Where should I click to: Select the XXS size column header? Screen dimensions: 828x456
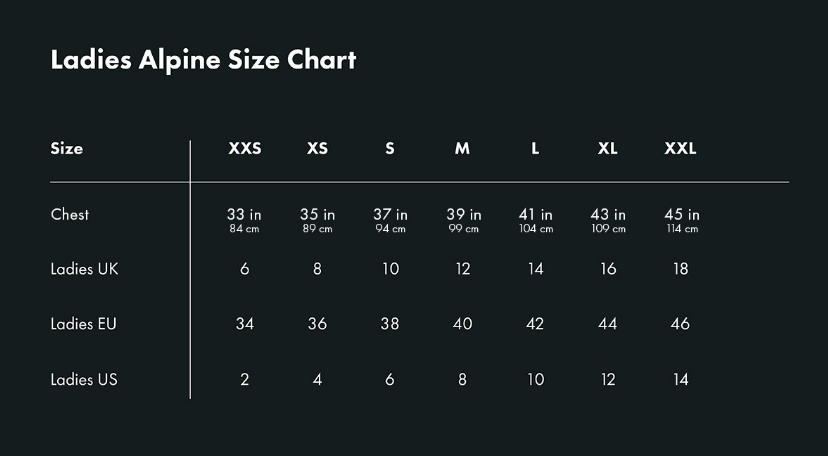tap(245, 148)
